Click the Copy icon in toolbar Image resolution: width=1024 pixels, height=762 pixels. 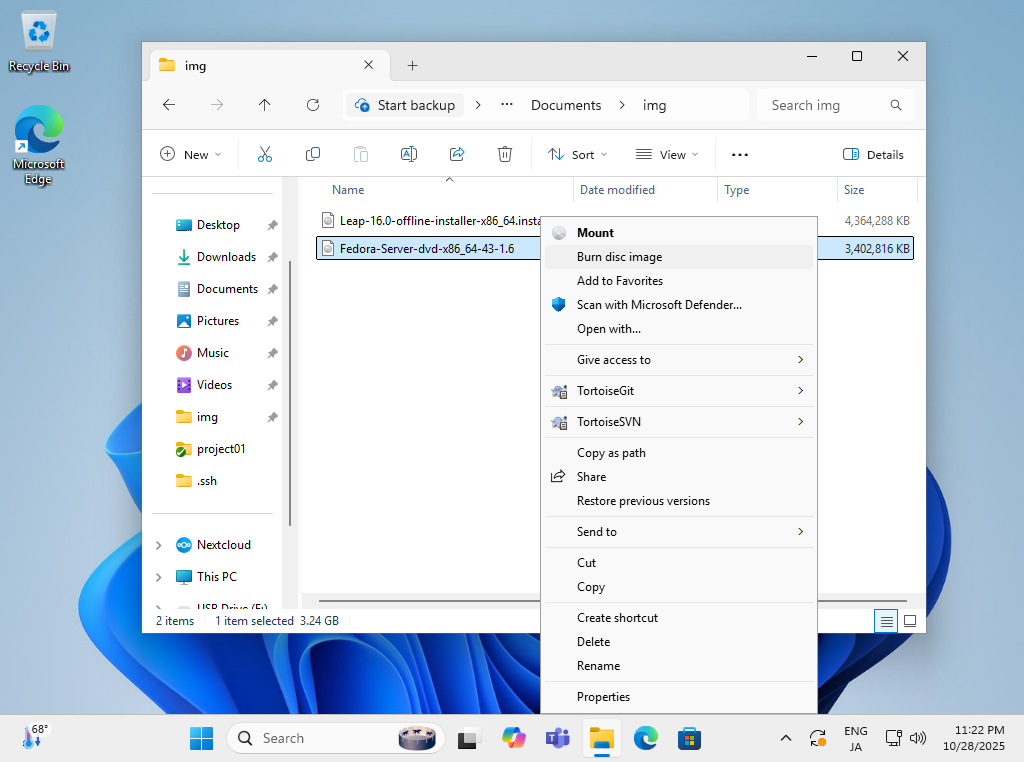tap(313, 154)
